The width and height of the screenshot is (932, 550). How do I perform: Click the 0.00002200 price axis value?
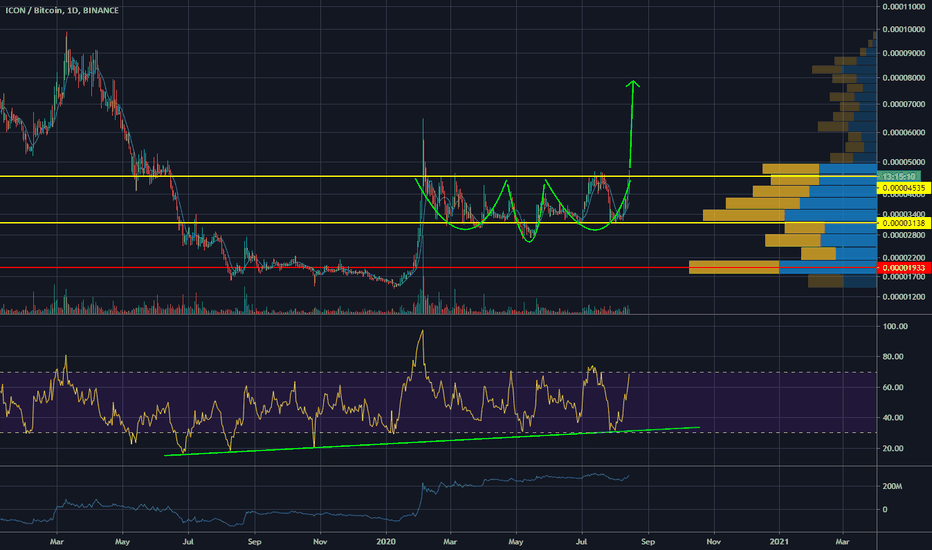click(903, 257)
